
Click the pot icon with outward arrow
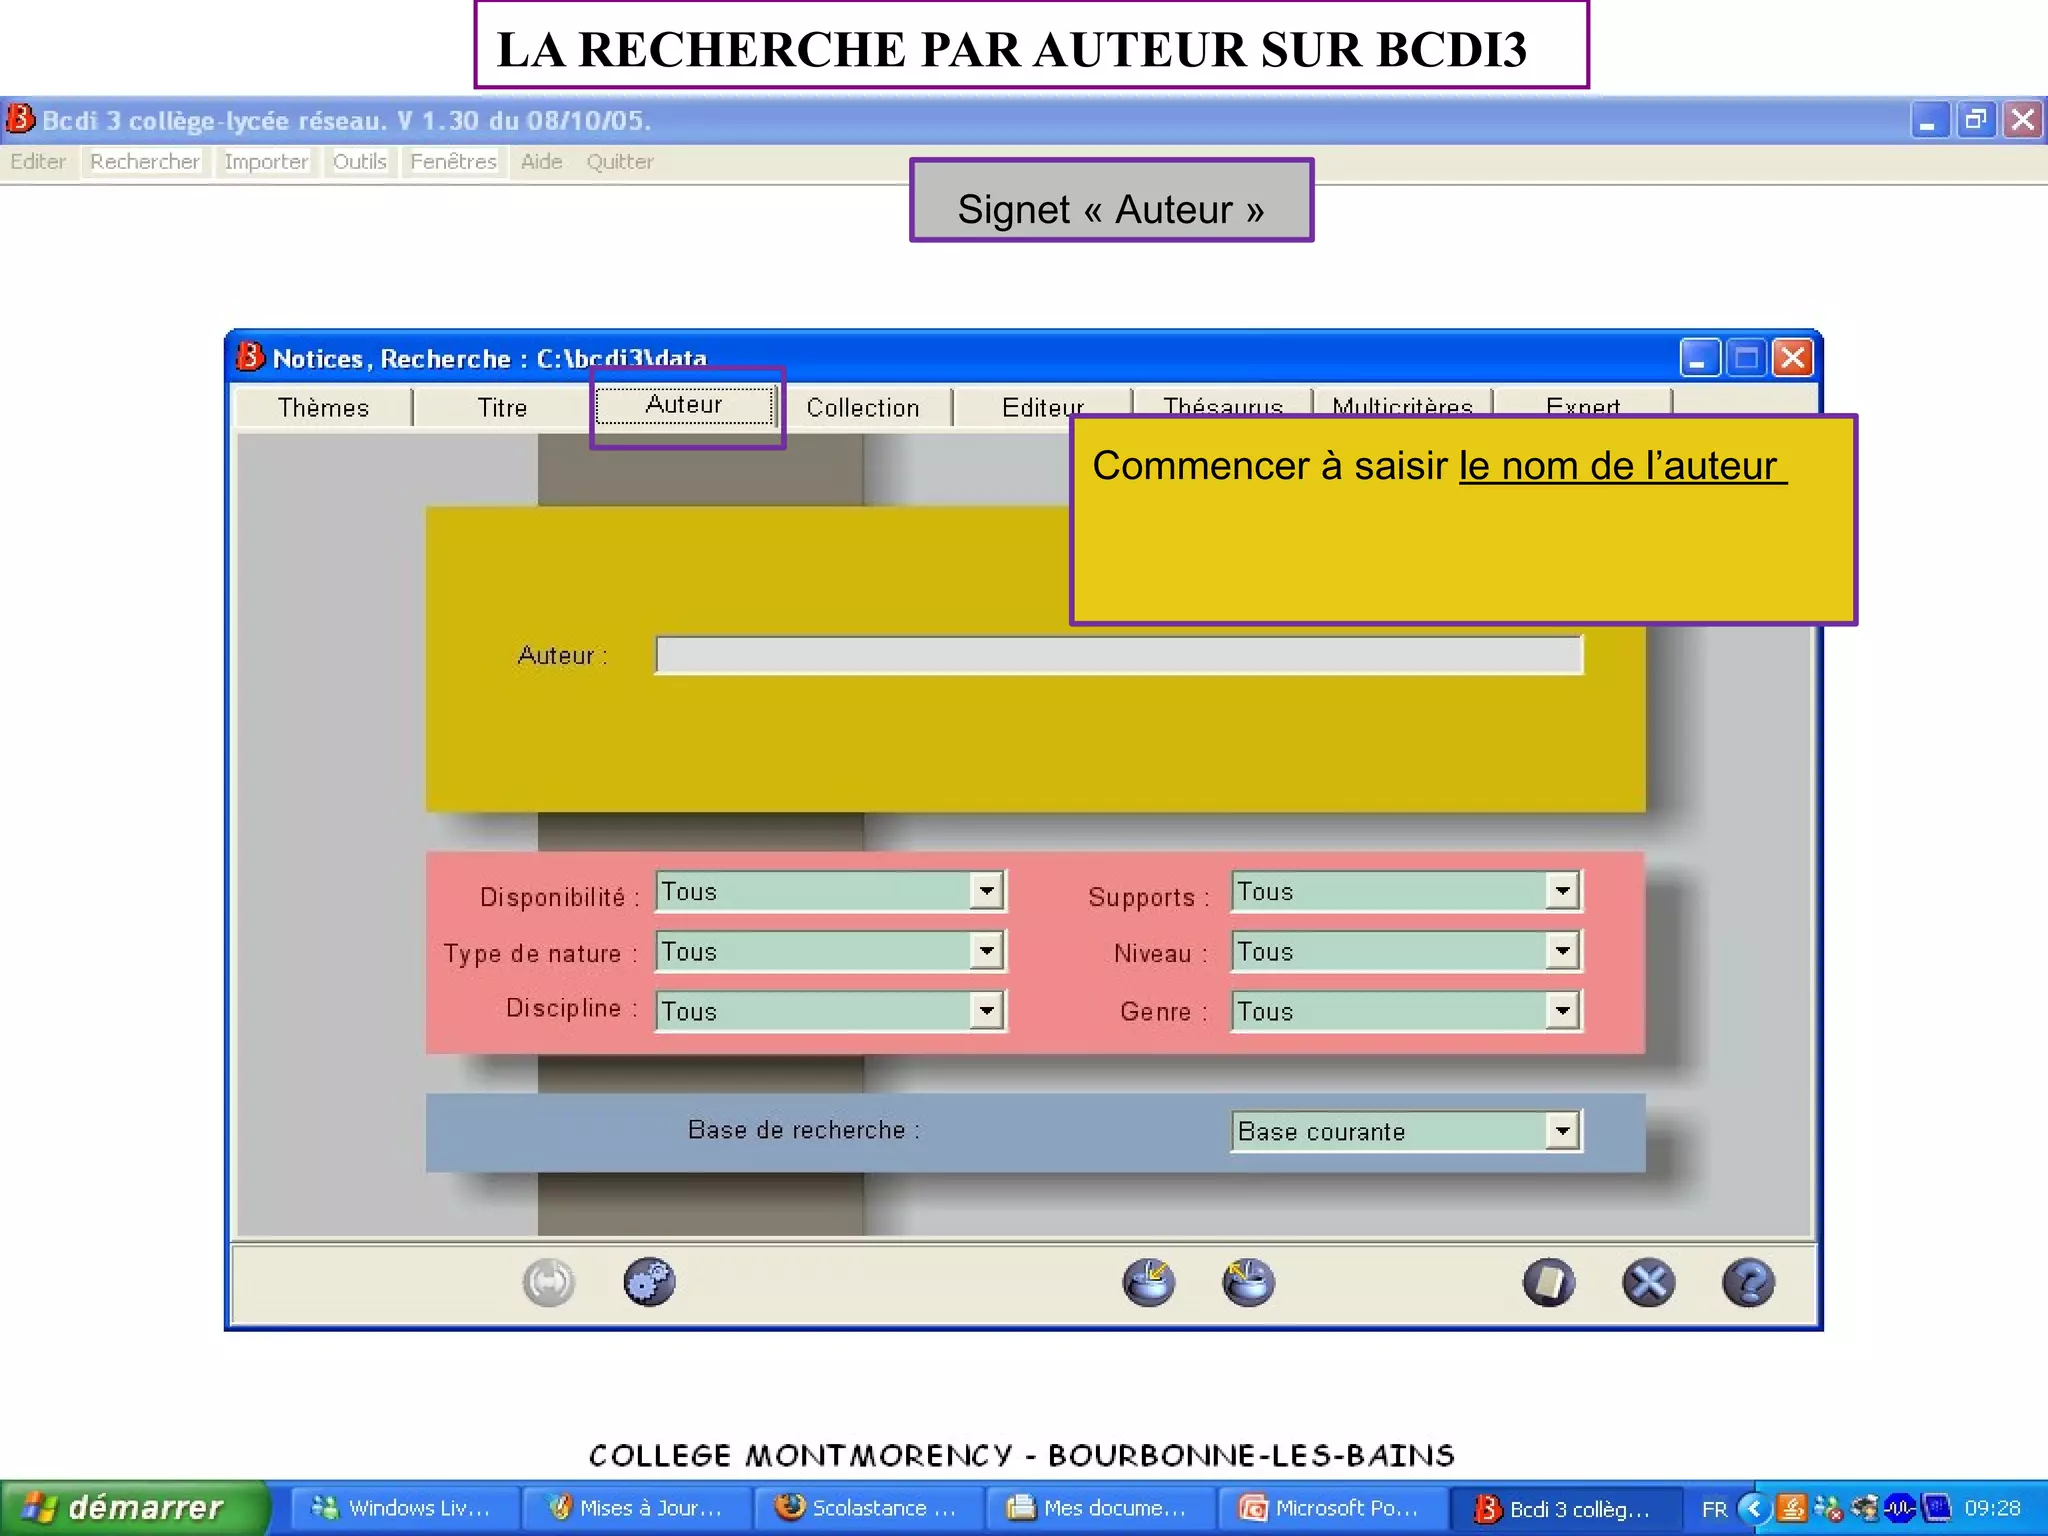[1248, 1282]
